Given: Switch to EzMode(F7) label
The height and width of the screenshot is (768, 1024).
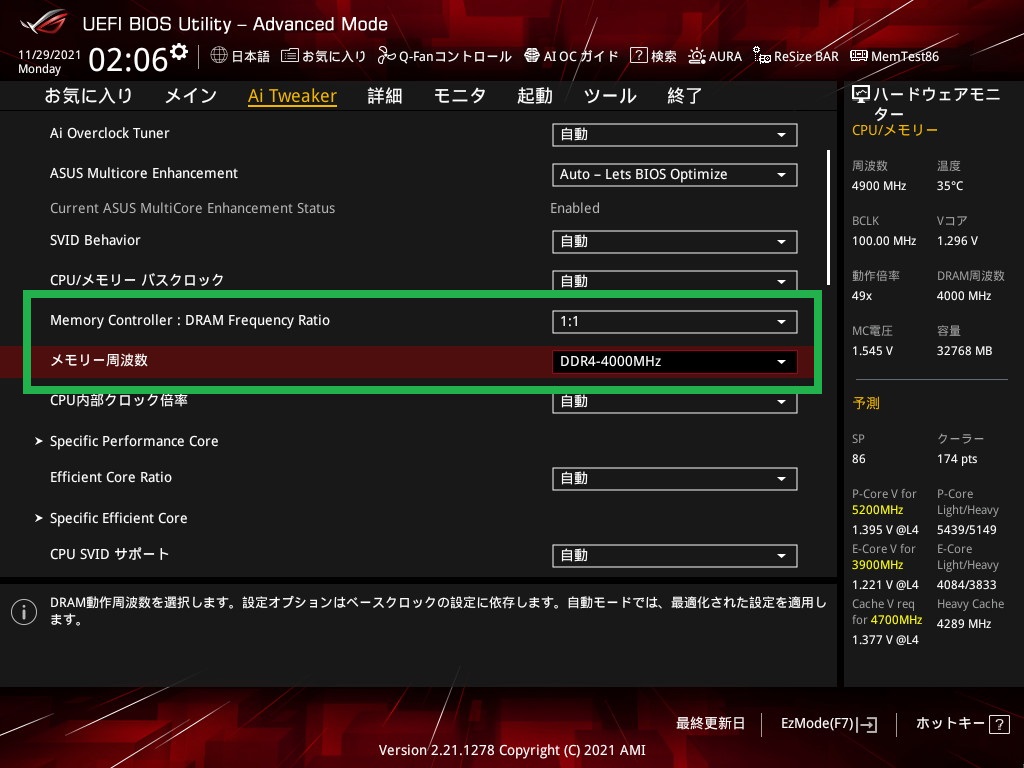Looking at the screenshot, I should tap(818, 724).
